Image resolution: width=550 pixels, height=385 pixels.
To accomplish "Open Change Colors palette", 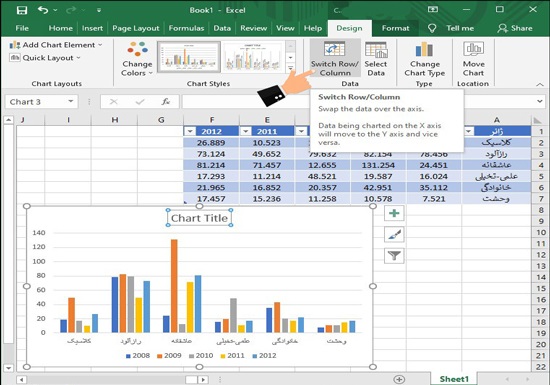I will click(137, 59).
